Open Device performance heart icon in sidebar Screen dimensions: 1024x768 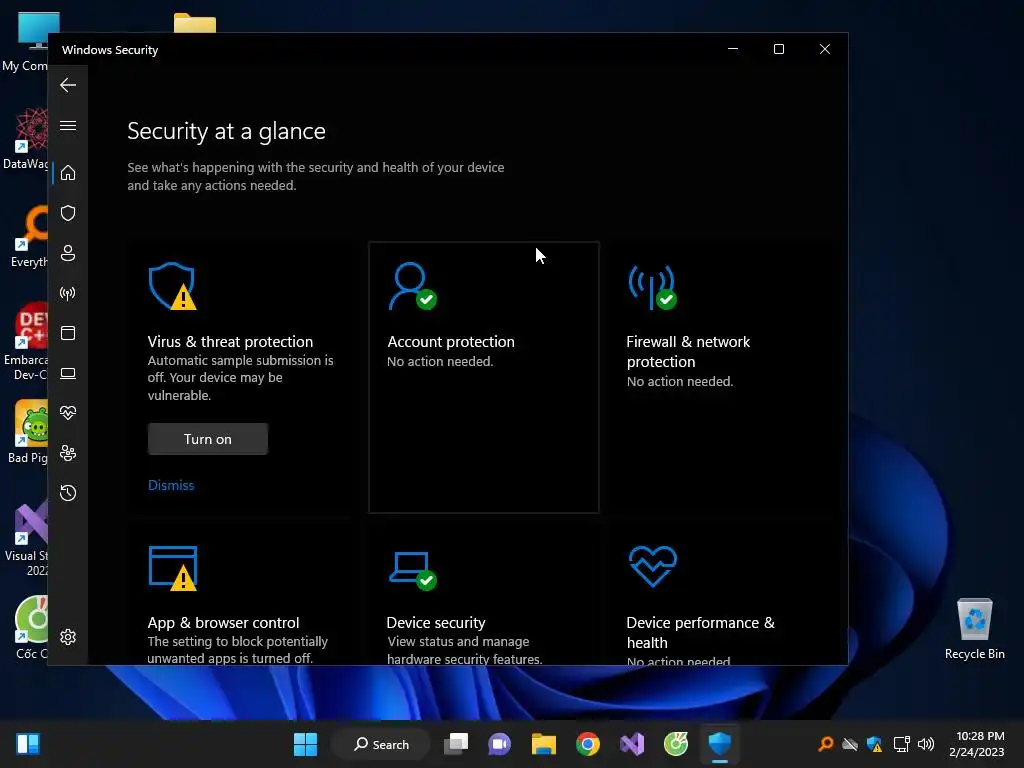point(68,413)
